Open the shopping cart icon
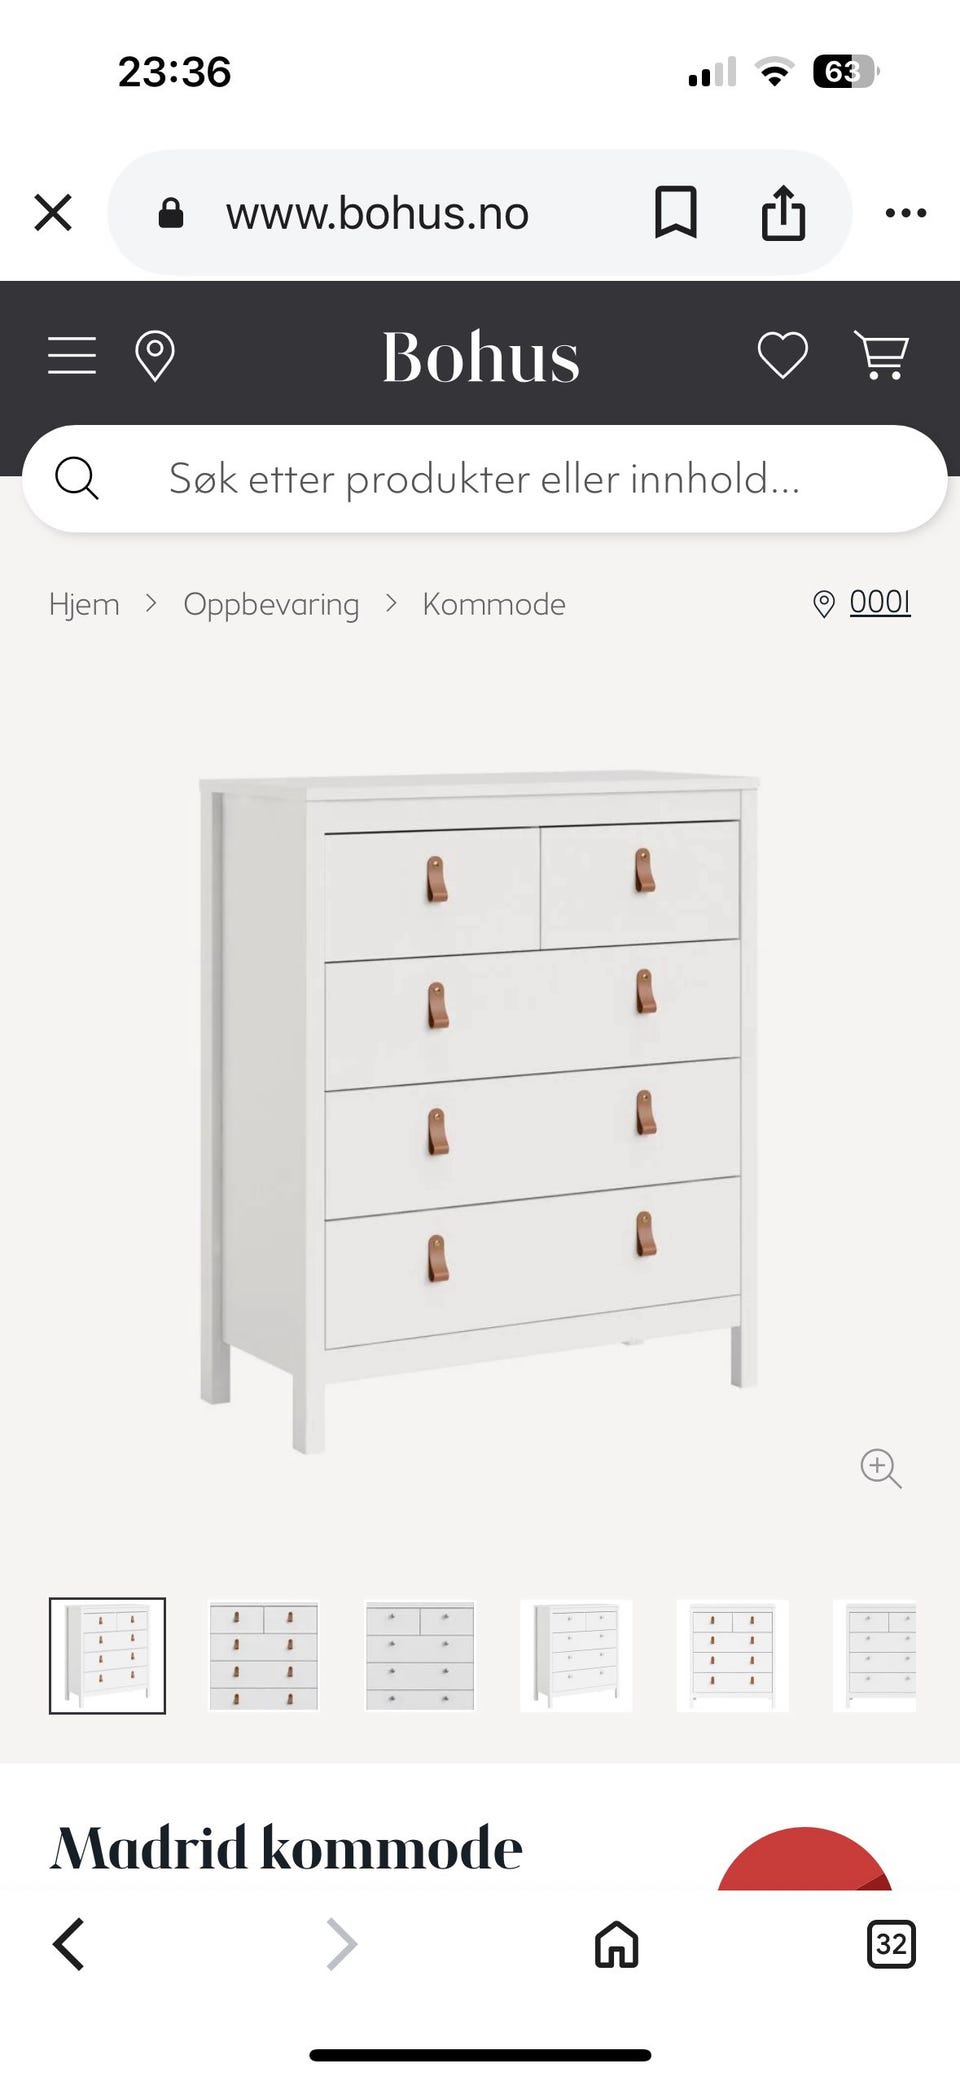Image resolution: width=960 pixels, height=2081 pixels. pyautogui.click(x=881, y=355)
